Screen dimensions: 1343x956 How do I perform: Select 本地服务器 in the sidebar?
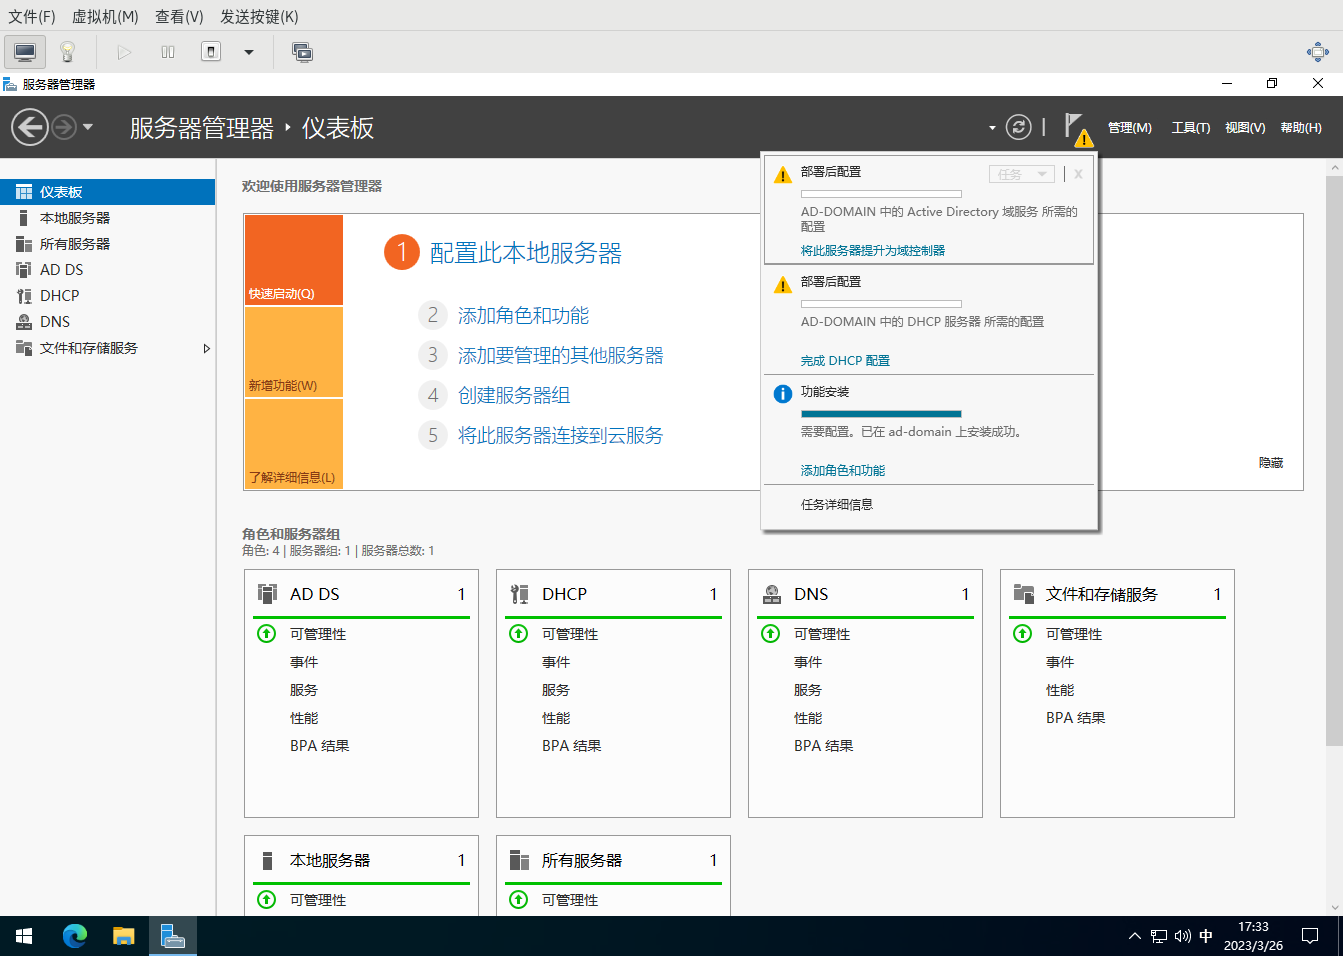[107, 218]
